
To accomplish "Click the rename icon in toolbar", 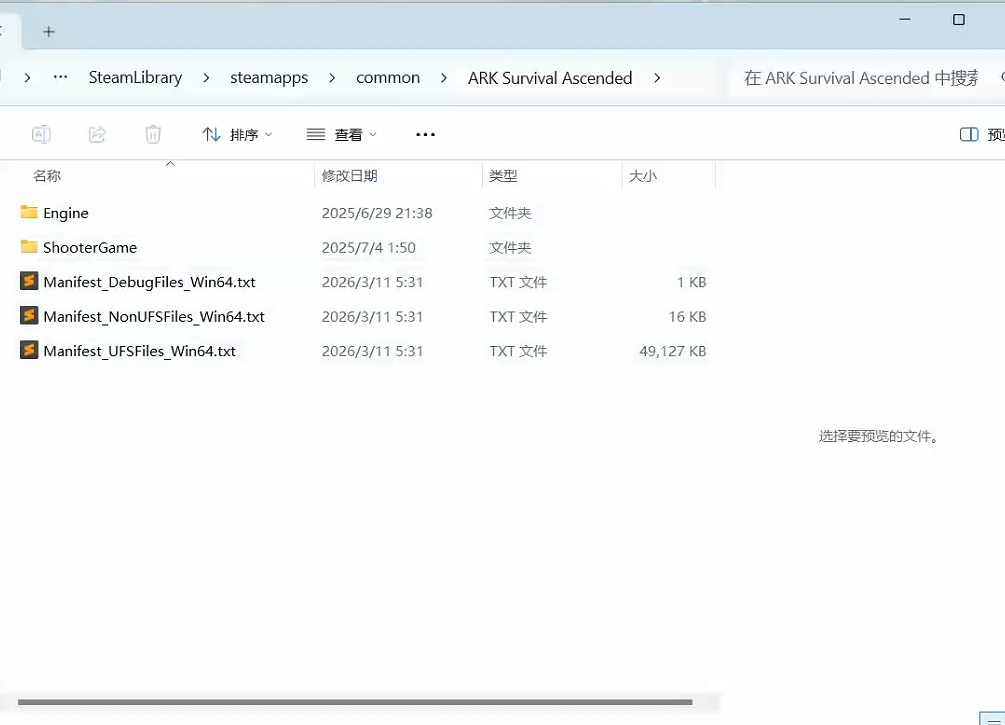I will tap(41, 134).
